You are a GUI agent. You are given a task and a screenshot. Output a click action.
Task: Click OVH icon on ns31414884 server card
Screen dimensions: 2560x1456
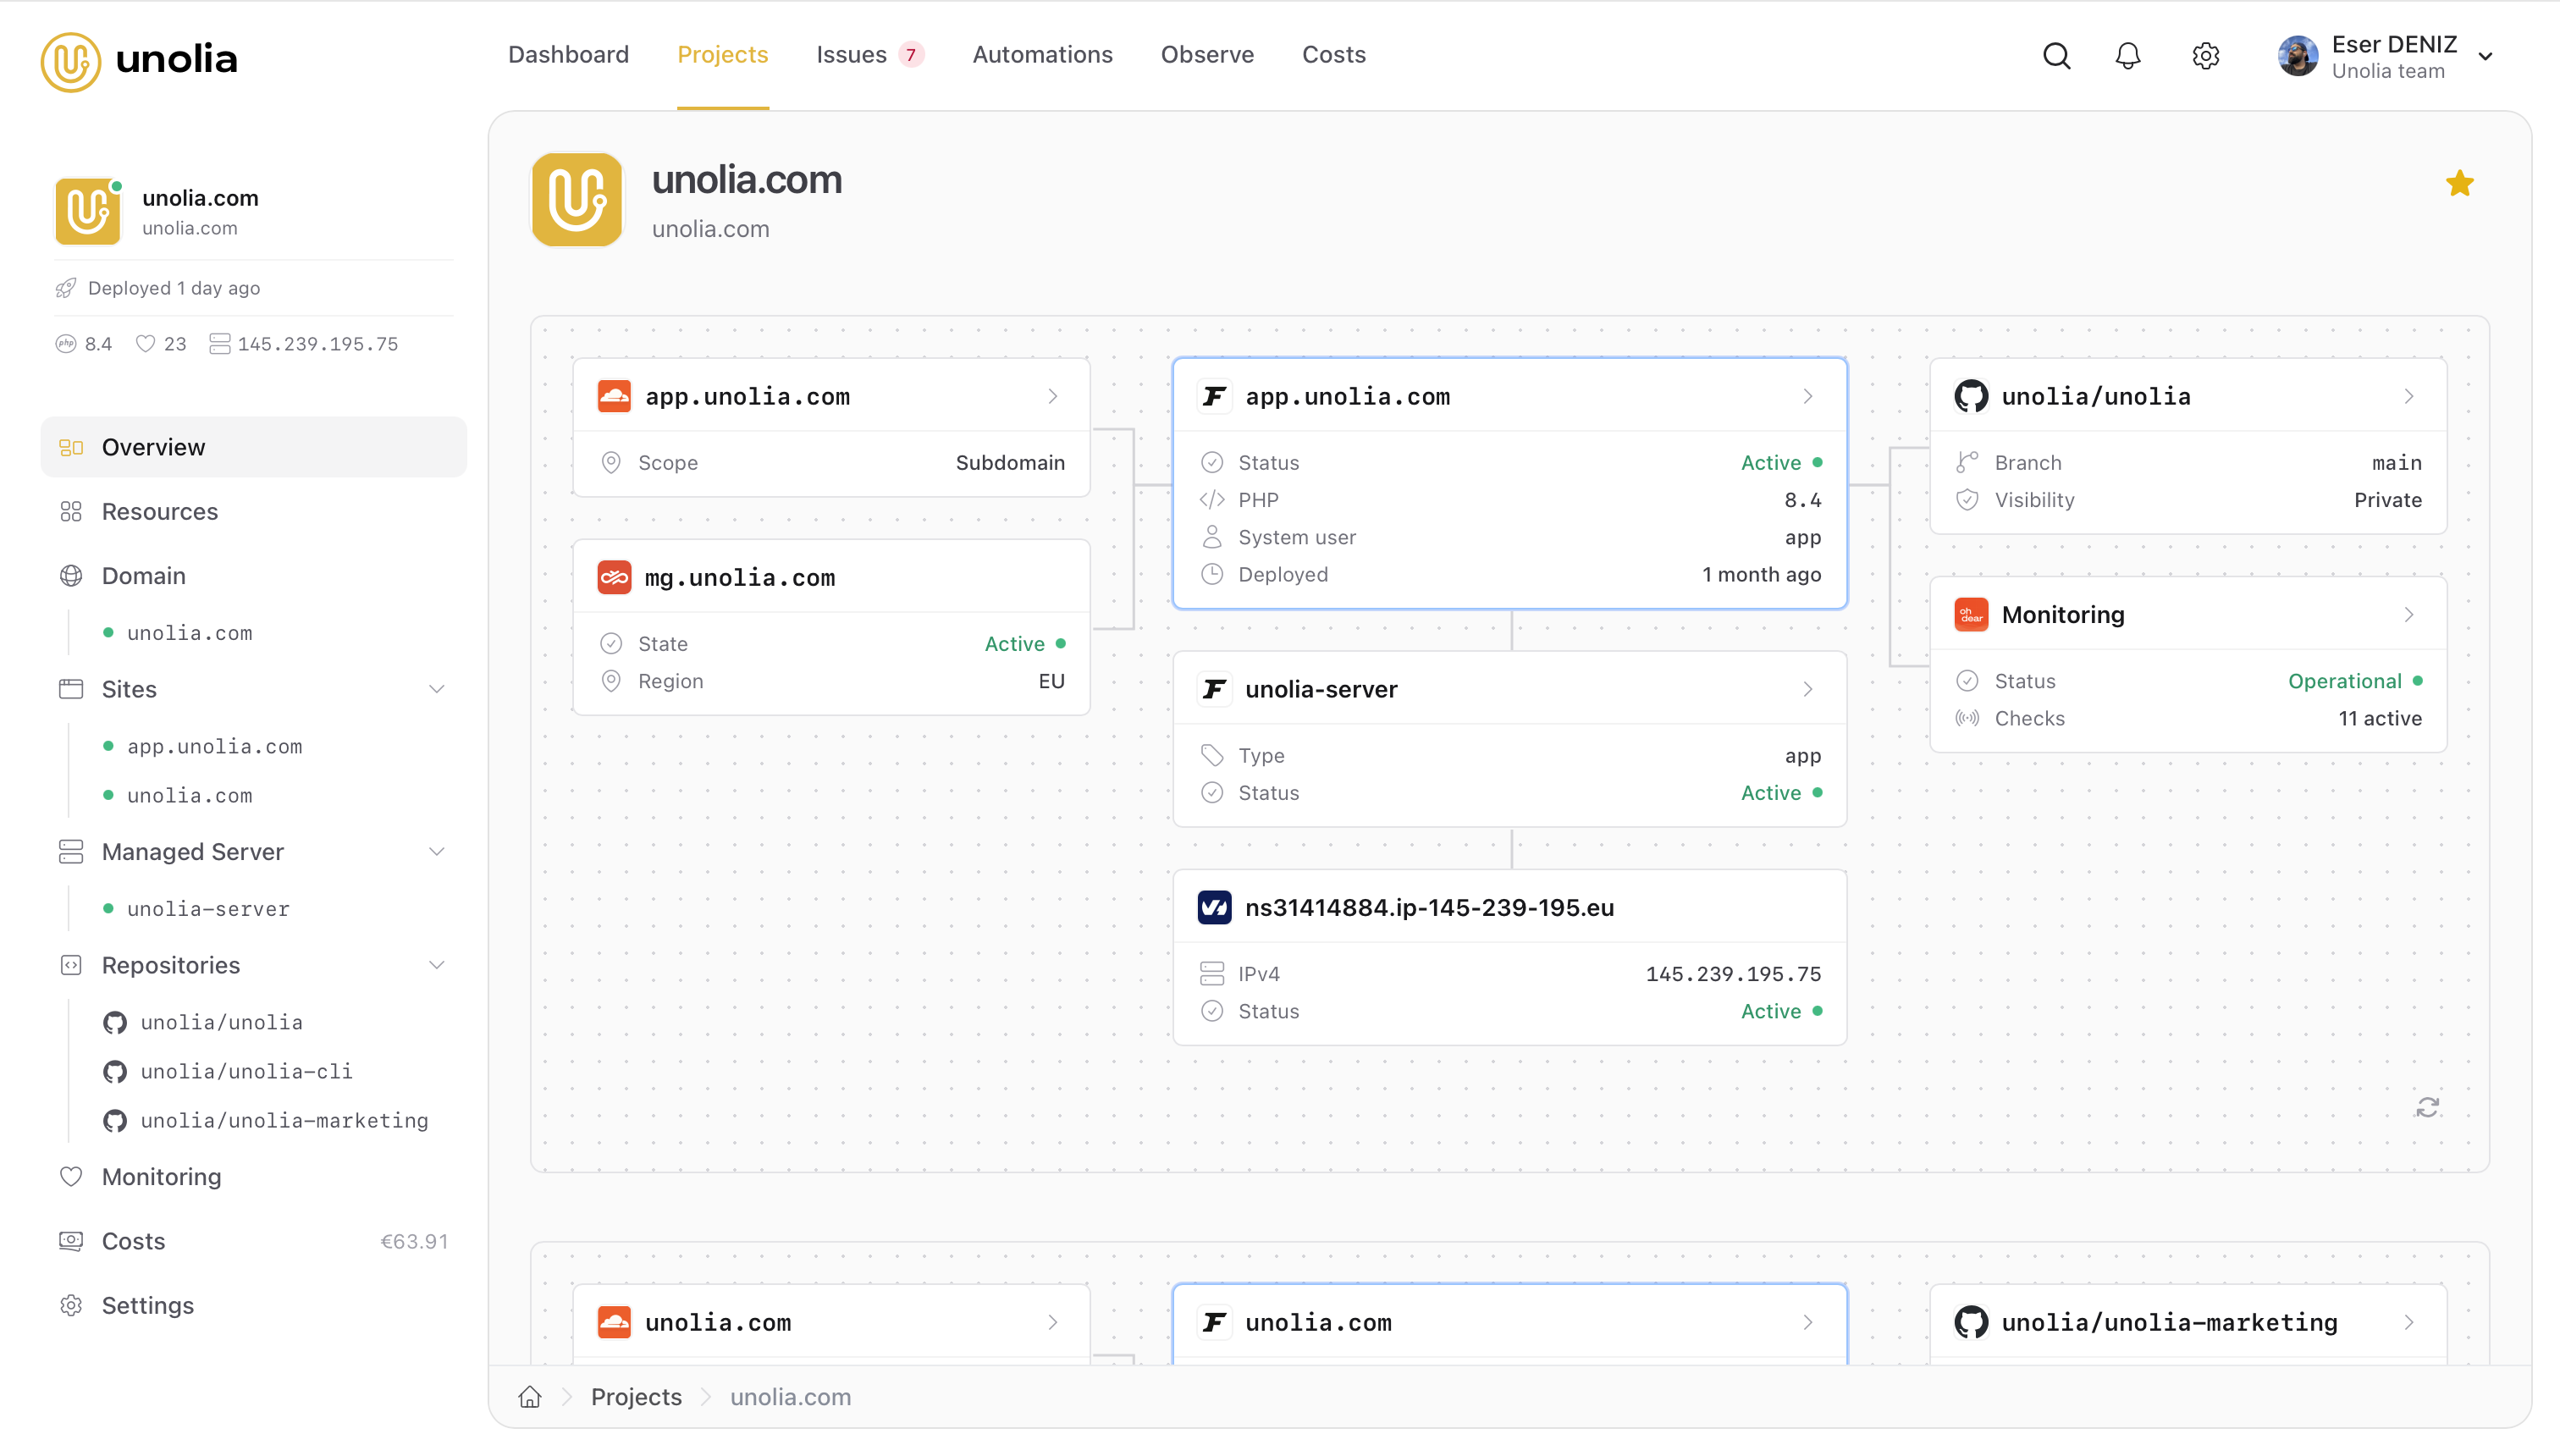(1214, 907)
